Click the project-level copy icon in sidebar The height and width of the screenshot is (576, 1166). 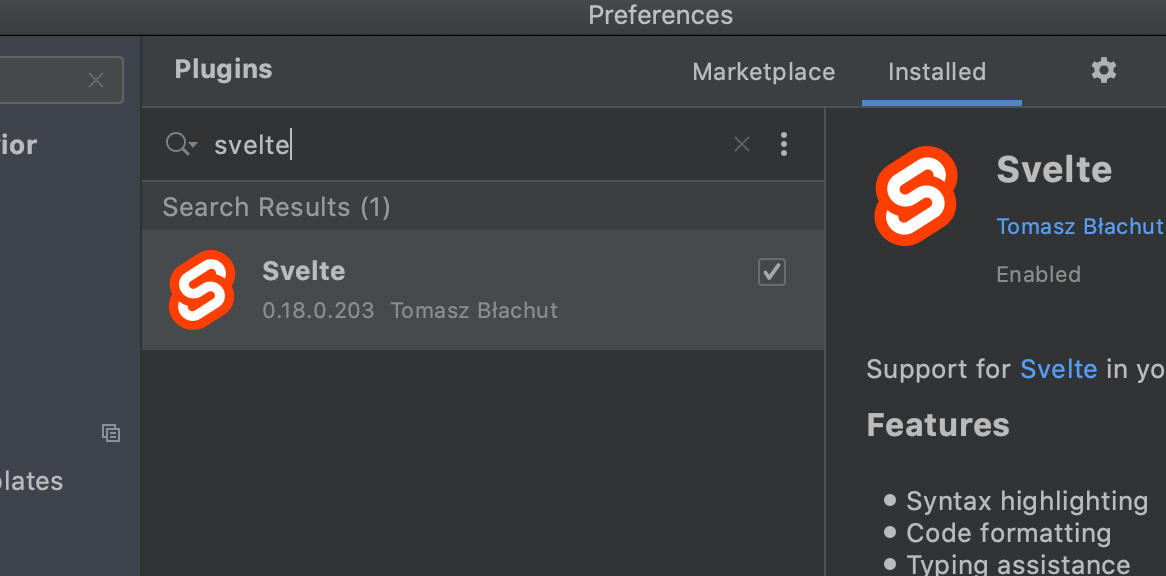tap(111, 433)
